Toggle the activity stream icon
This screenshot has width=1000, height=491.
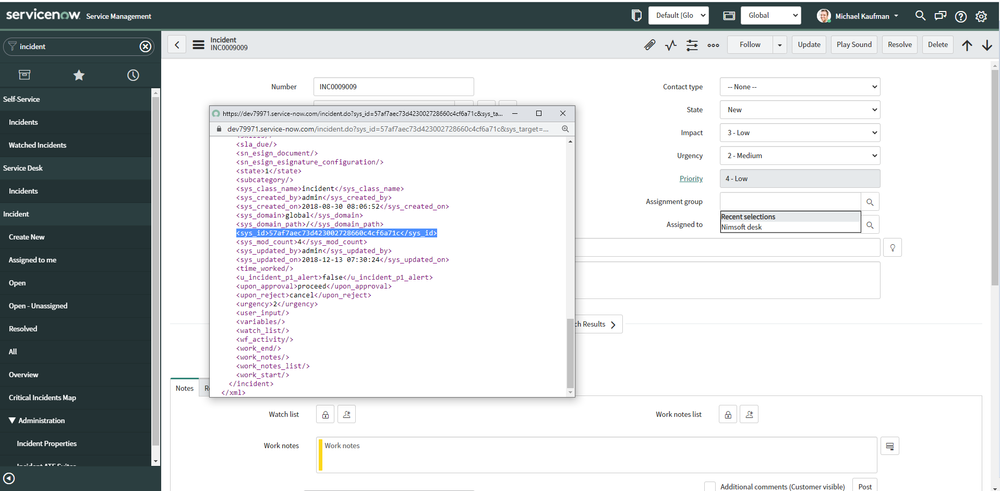pyautogui.click(x=670, y=45)
